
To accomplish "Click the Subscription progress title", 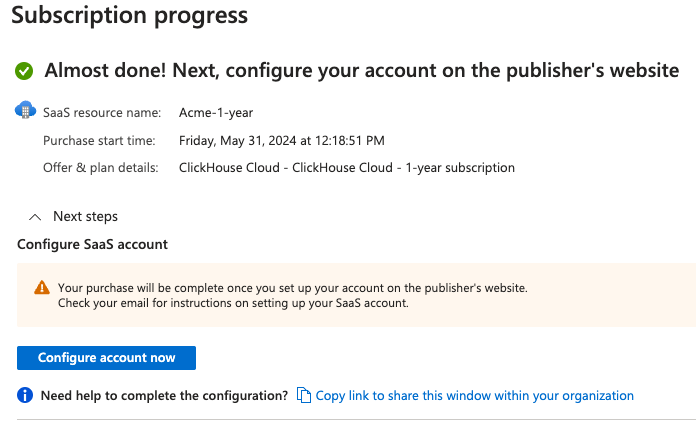I will pos(129,16).
